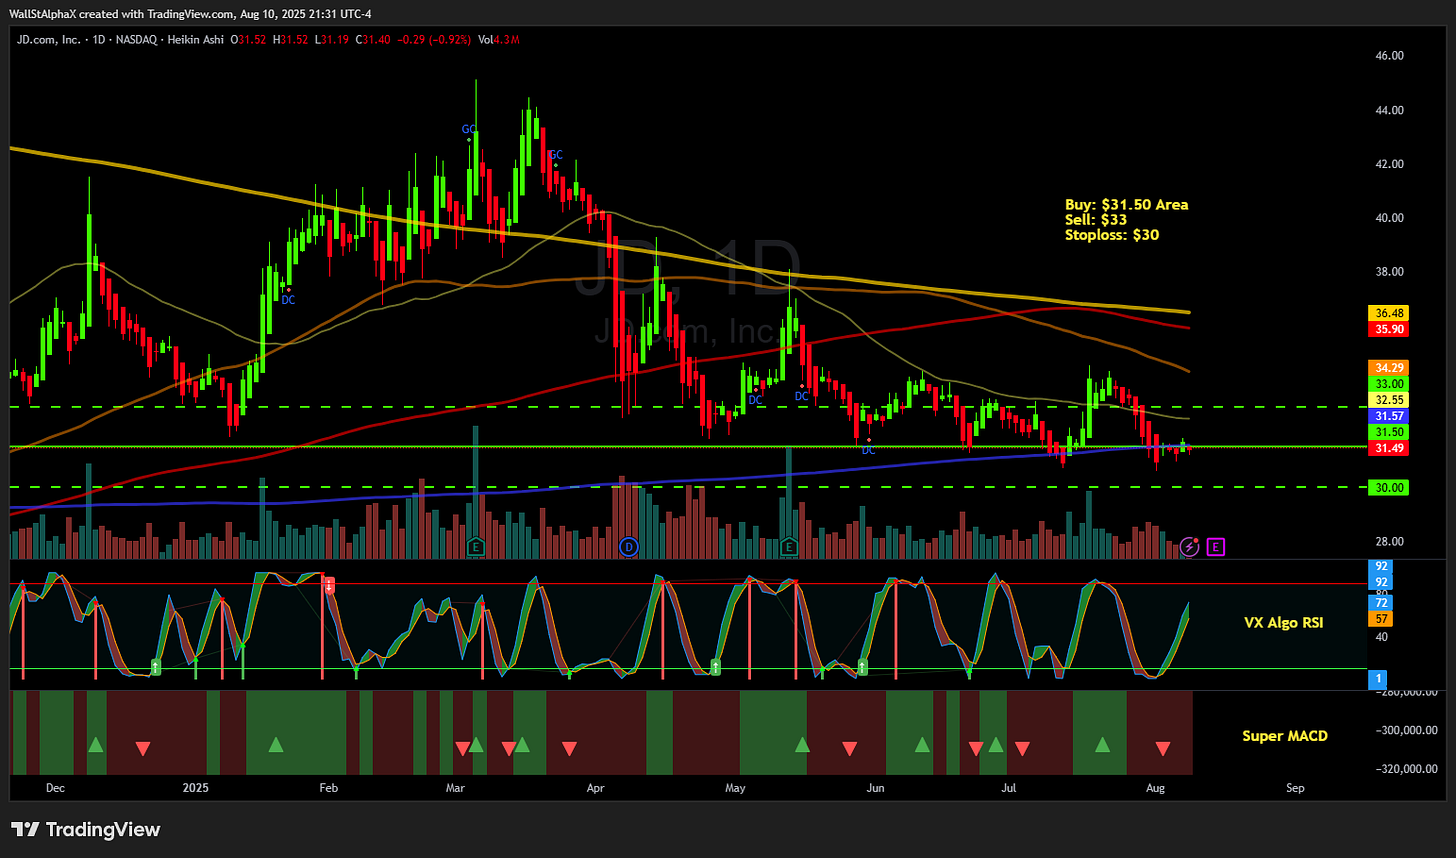Click the NASDAQ exchange label in header

tap(135, 40)
